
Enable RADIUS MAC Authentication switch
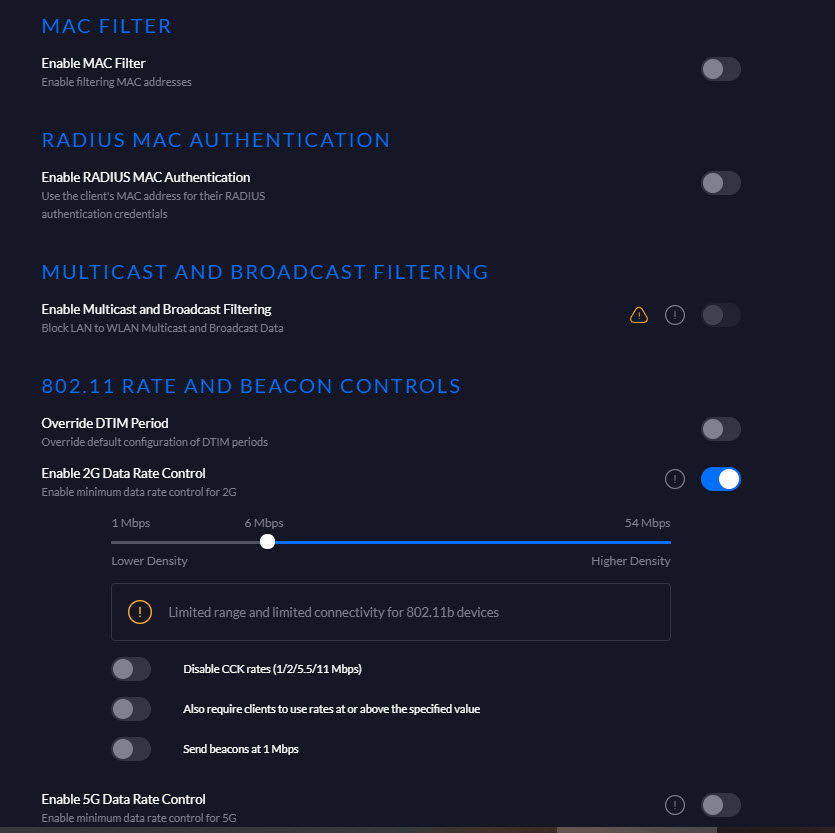click(x=721, y=183)
